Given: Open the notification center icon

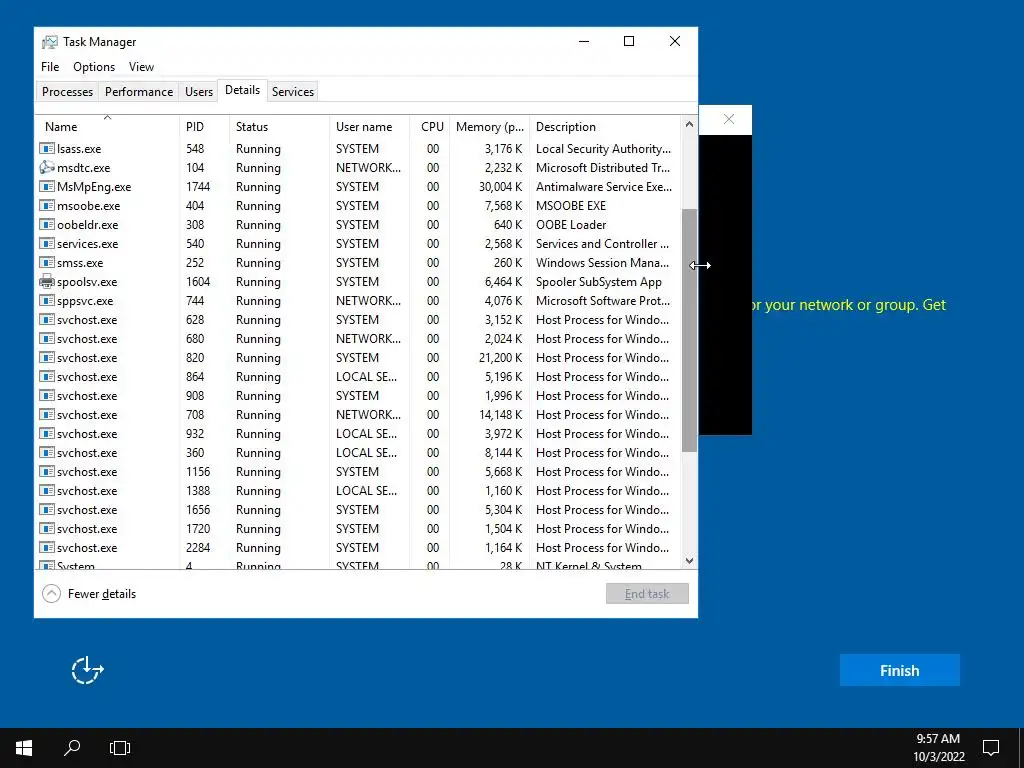Looking at the screenshot, I should pos(991,748).
